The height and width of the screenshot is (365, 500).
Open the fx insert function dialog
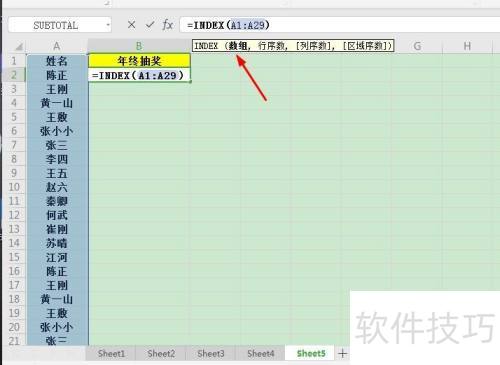point(167,25)
